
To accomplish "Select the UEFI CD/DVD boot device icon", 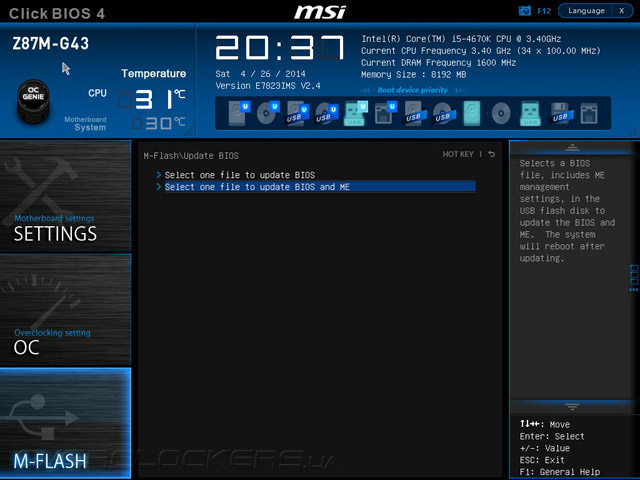I will coord(268,113).
